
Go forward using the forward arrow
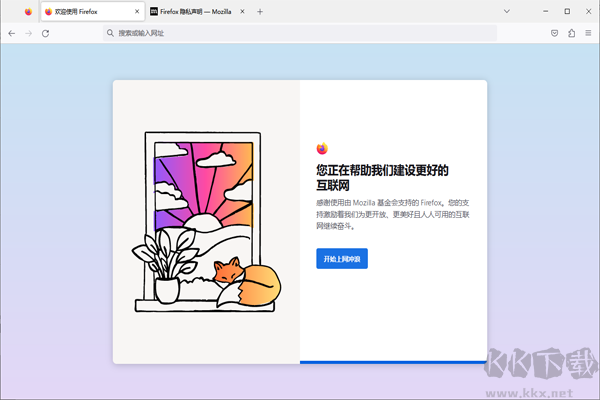point(29,33)
